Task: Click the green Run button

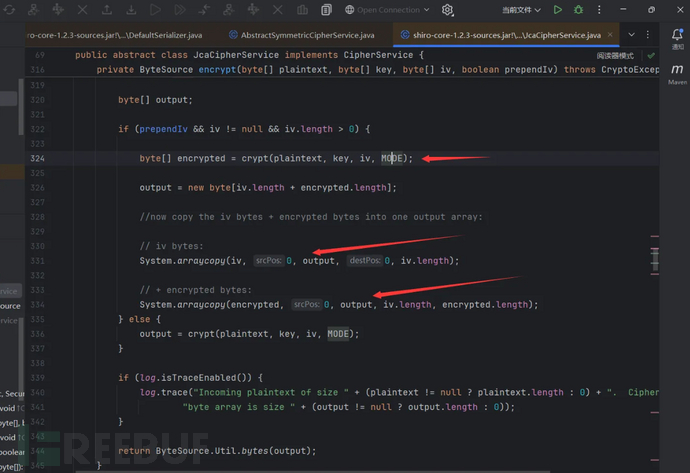Action: [x=558, y=10]
